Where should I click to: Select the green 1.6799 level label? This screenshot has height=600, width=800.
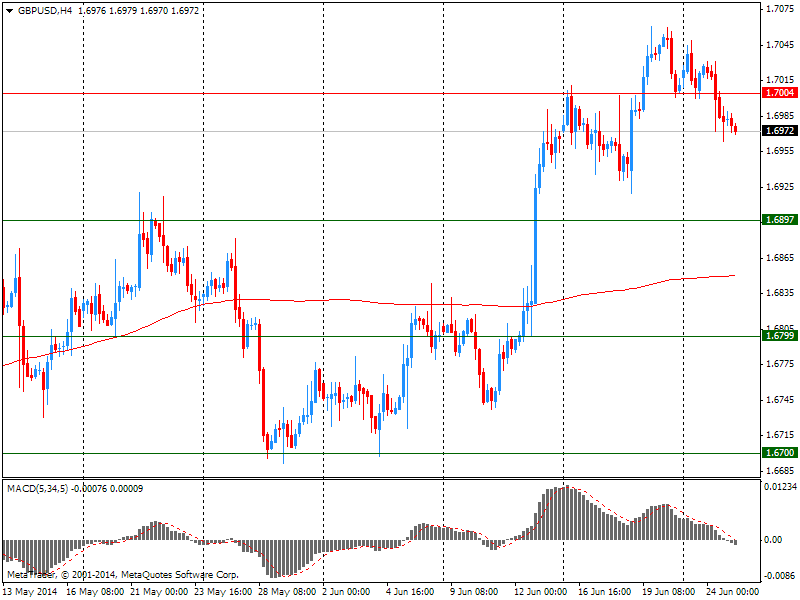[x=780, y=335]
